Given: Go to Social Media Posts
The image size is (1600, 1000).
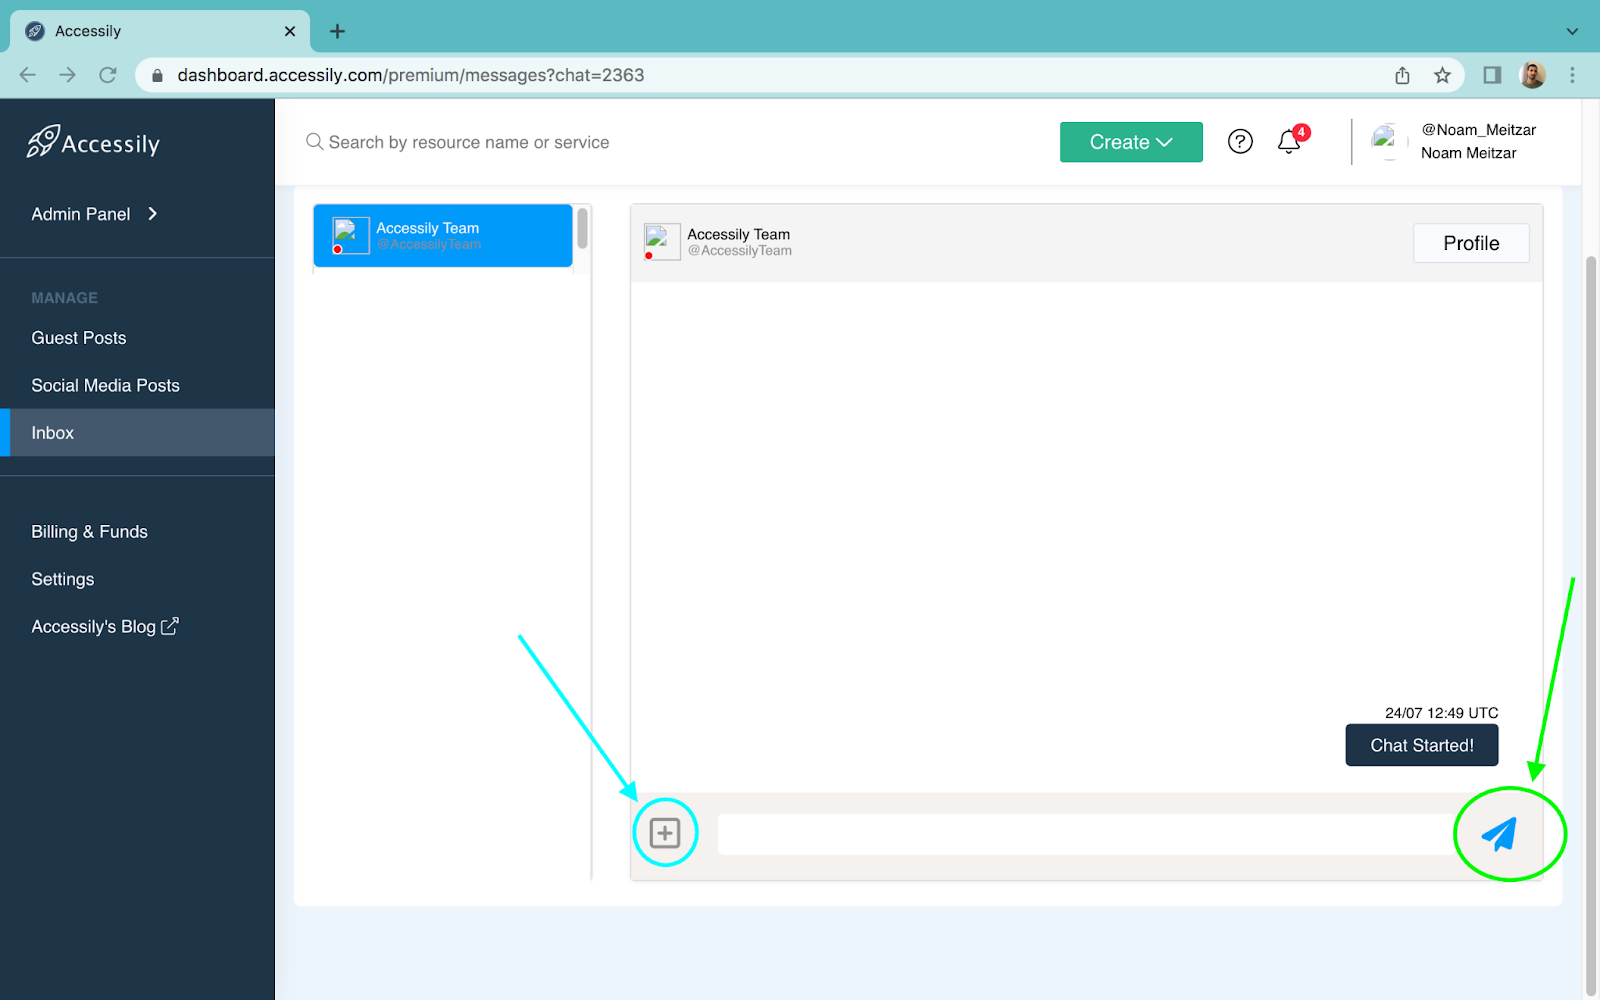Looking at the screenshot, I should pos(105,385).
